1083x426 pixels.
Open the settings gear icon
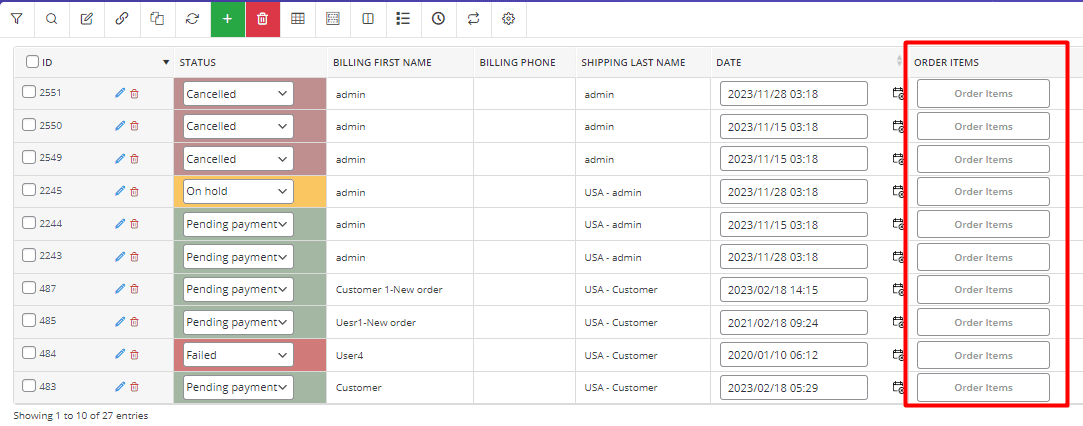pyautogui.click(x=509, y=19)
